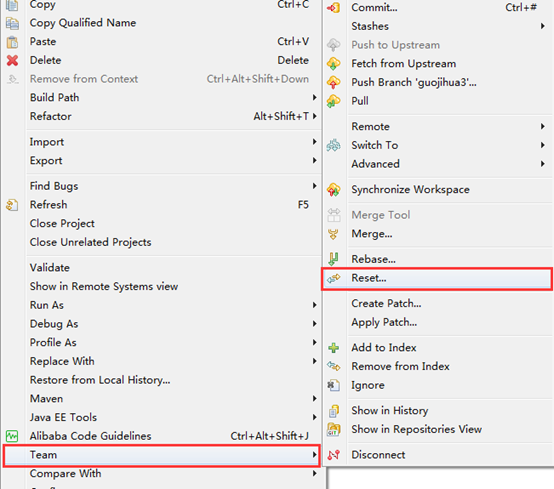Screen dimensions: 554x489
Task: Choose Show in Remote Systems view
Action: [104, 287]
